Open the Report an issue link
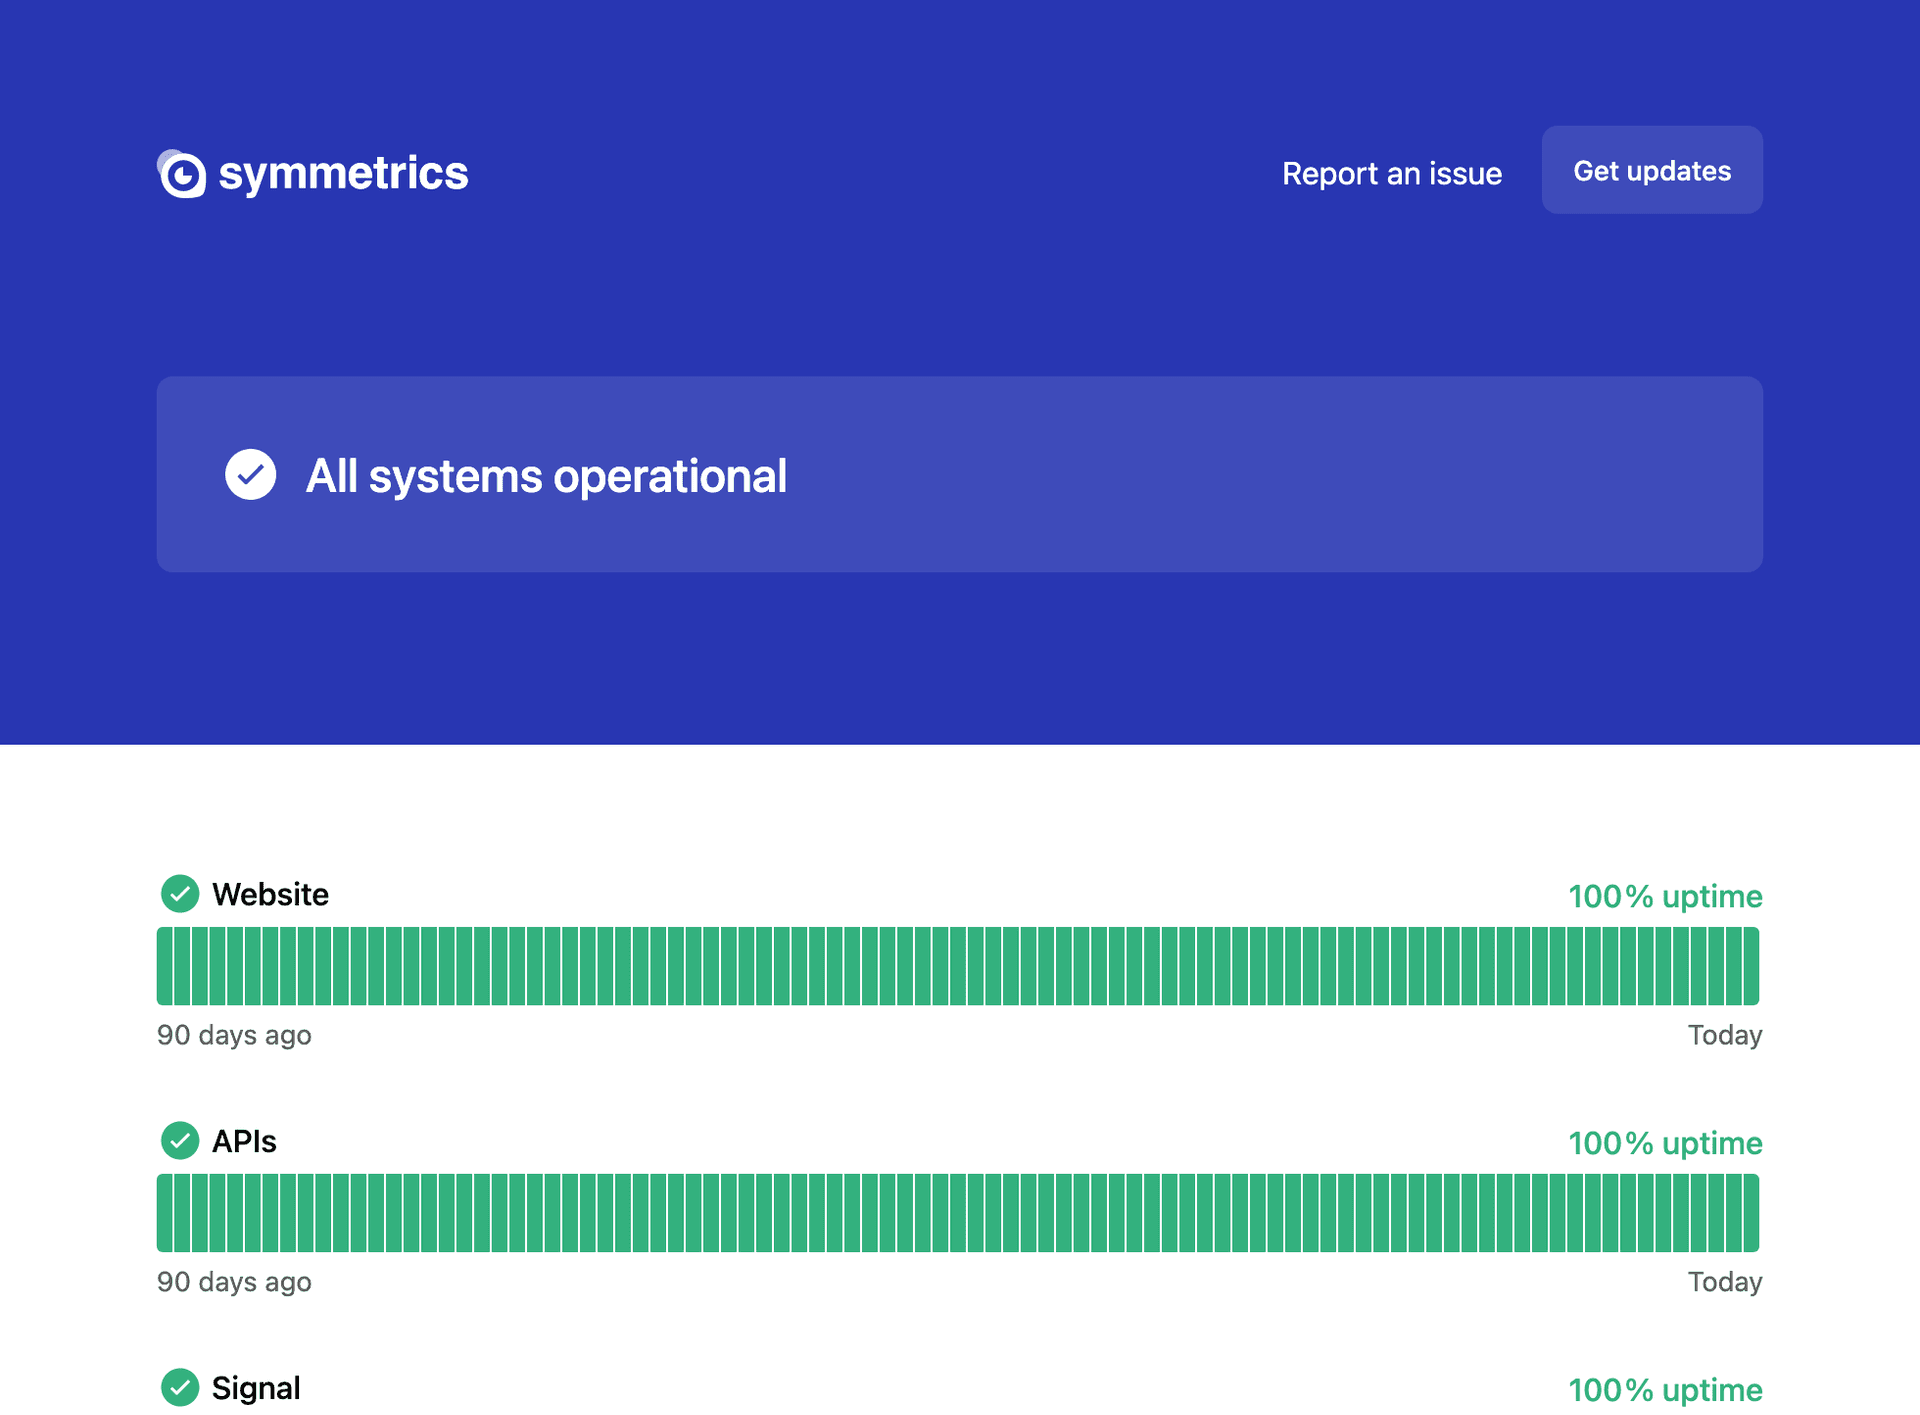Viewport: 1920px width, 1415px height. tap(1391, 173)
